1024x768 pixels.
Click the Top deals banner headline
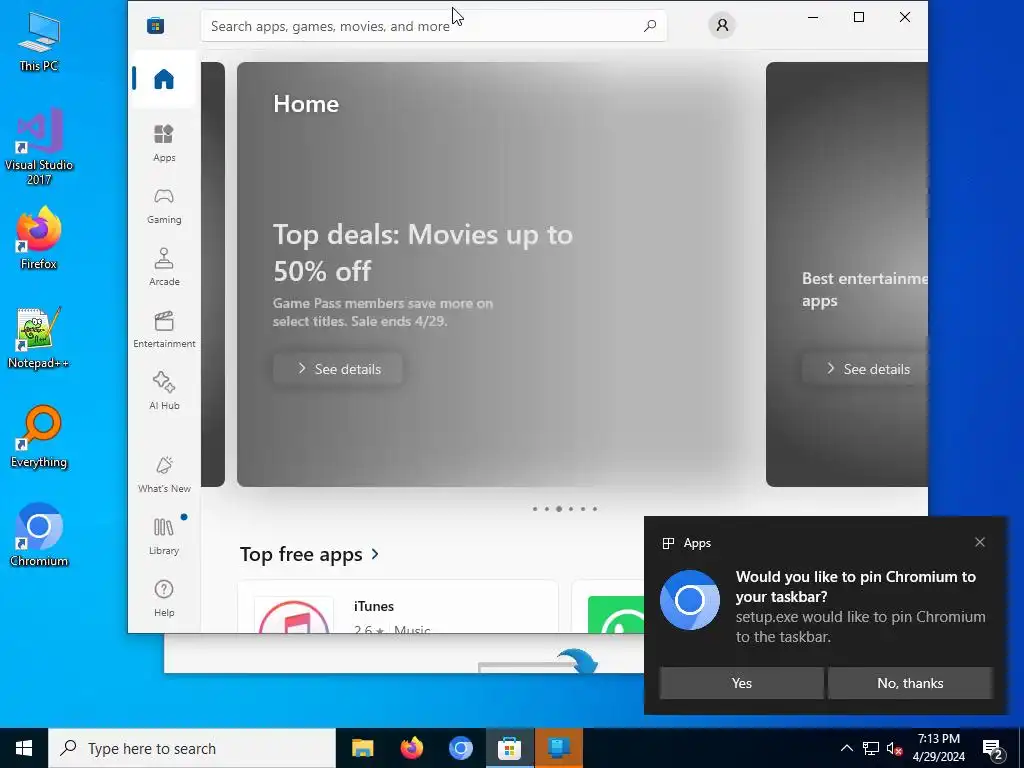(x=423, y=252)
